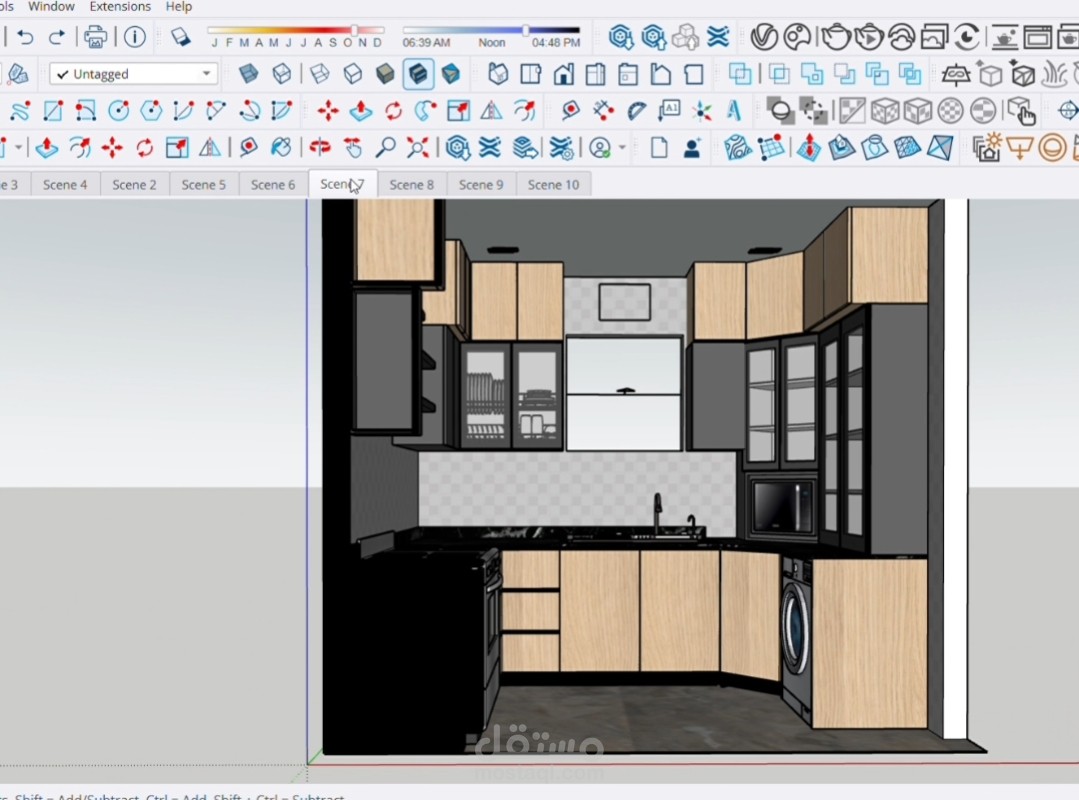Select Sandbox Smoove tool
This screenshot has width=1079, height=800.
(x=809, y=147)
